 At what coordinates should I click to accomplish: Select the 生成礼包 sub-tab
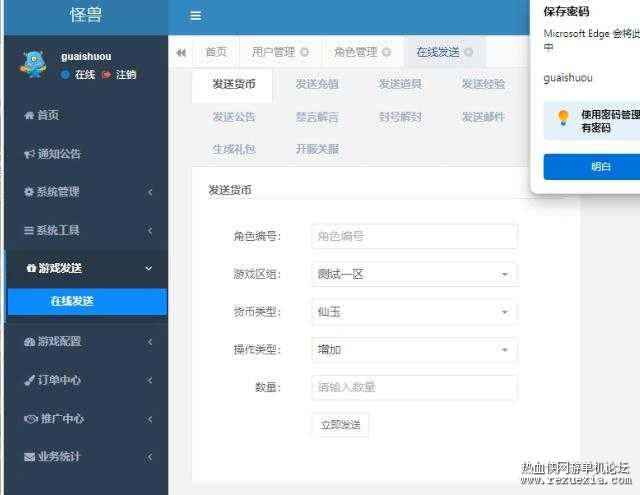[234, 149]
